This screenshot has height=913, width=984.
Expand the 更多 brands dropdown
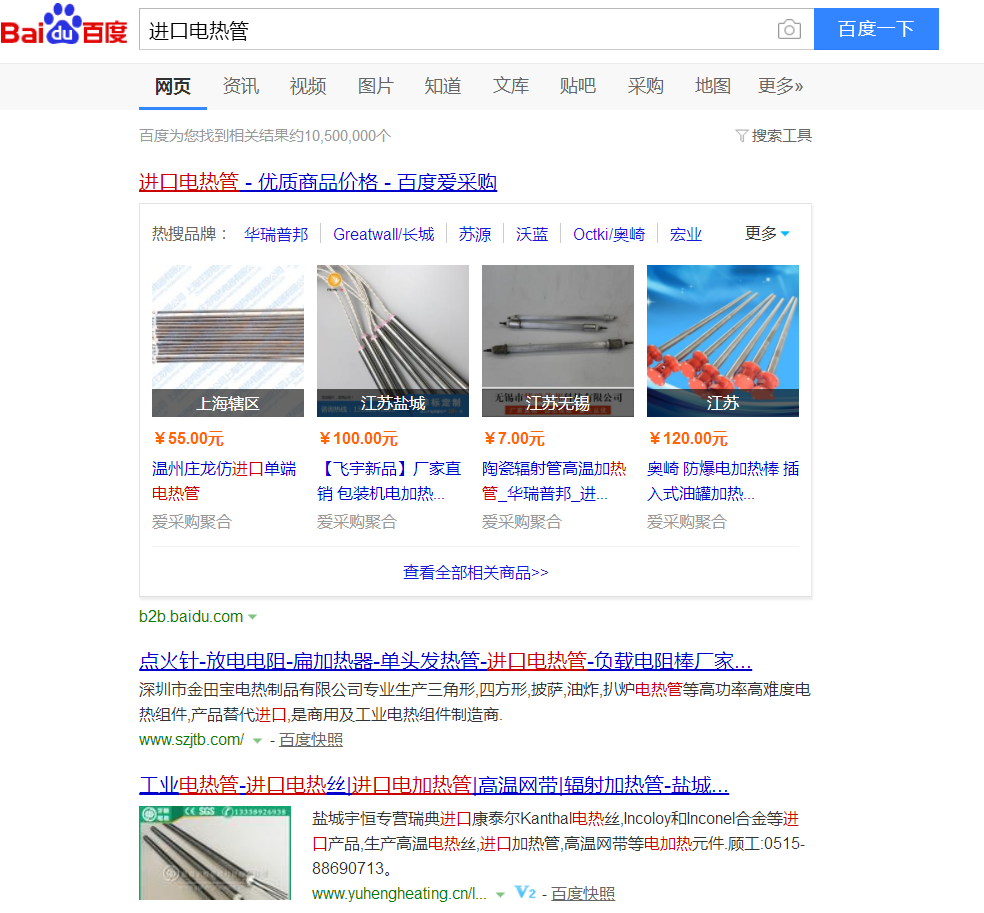[767, 233]
